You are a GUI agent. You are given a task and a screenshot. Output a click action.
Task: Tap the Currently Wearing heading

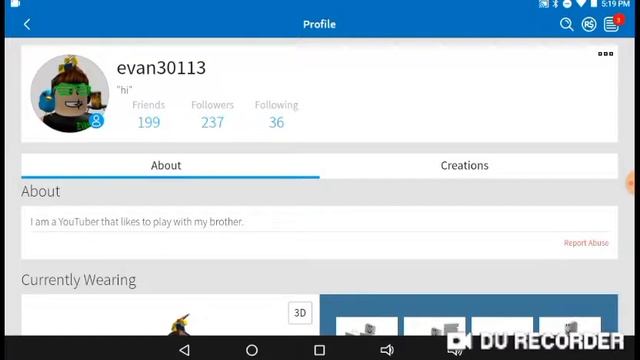click(79, 280)
